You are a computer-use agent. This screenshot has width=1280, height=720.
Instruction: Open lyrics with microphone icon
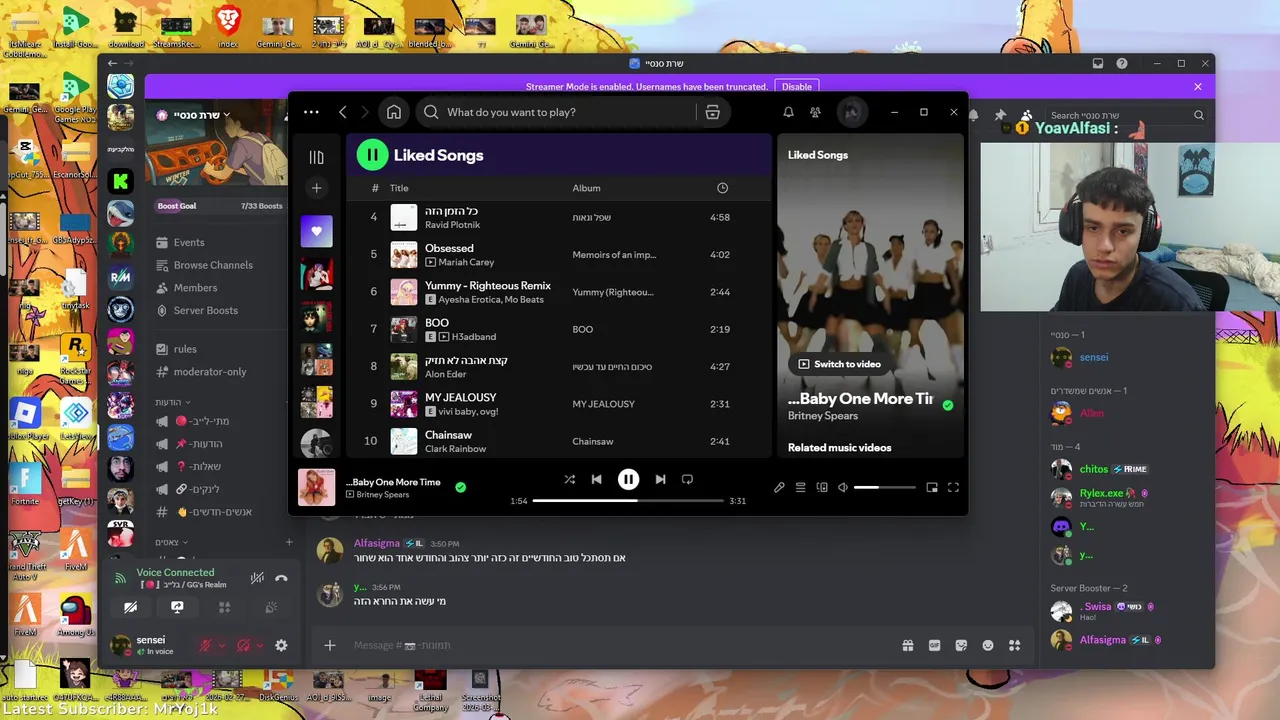tap(779, 487)
